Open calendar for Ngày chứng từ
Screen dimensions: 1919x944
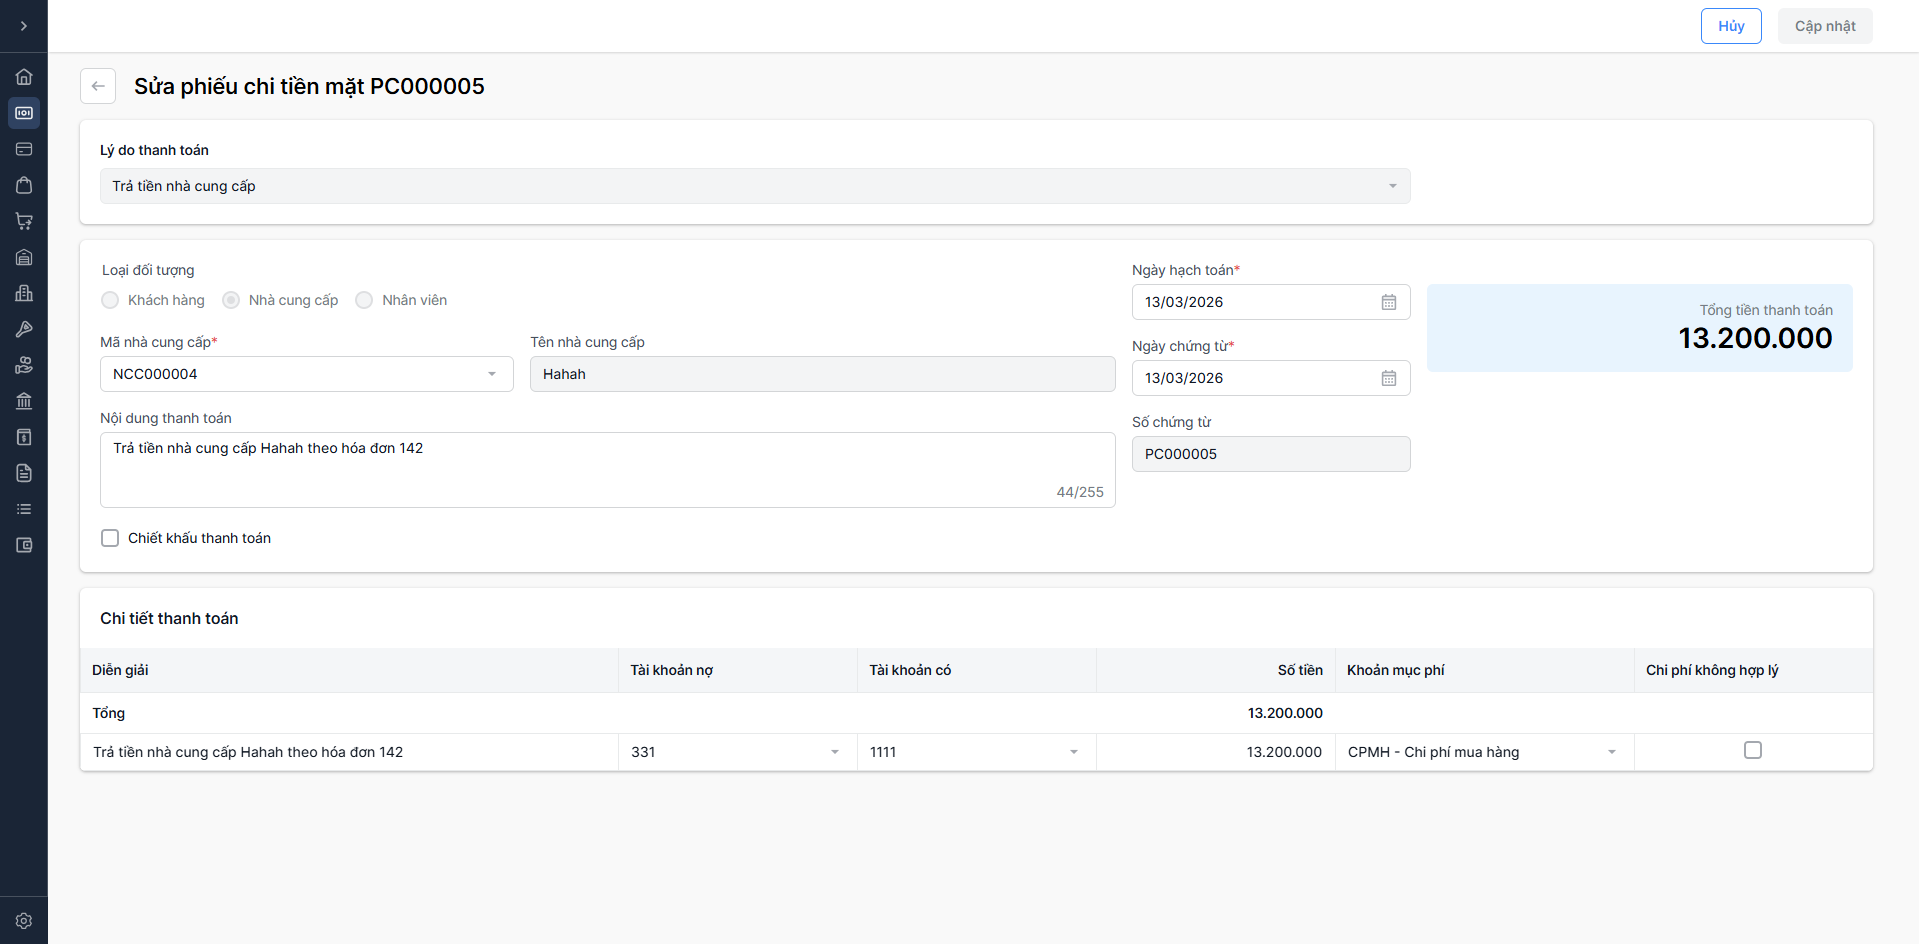coord(1388,378)
